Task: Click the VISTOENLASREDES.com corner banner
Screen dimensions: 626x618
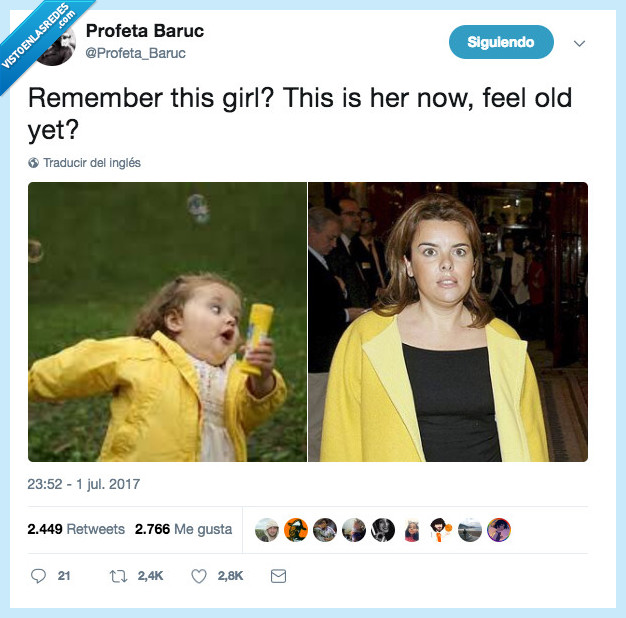Action: 38,38
